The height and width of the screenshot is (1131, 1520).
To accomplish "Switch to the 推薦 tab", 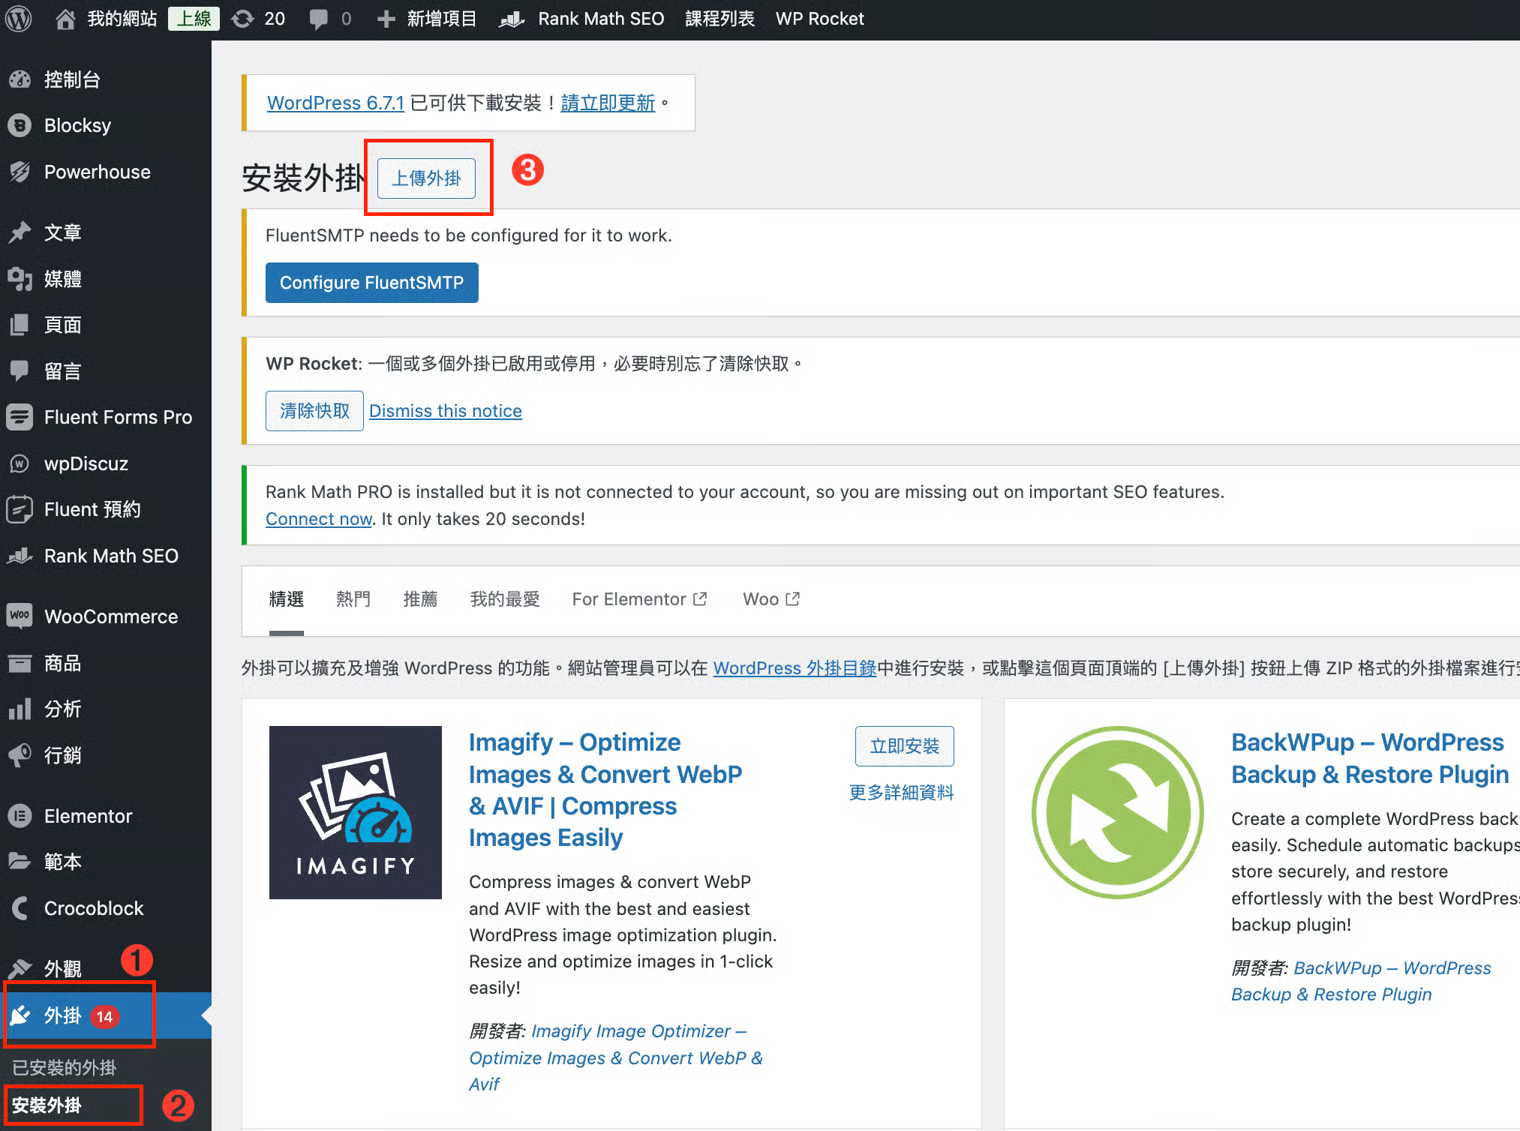I will [x=420, y=599].
